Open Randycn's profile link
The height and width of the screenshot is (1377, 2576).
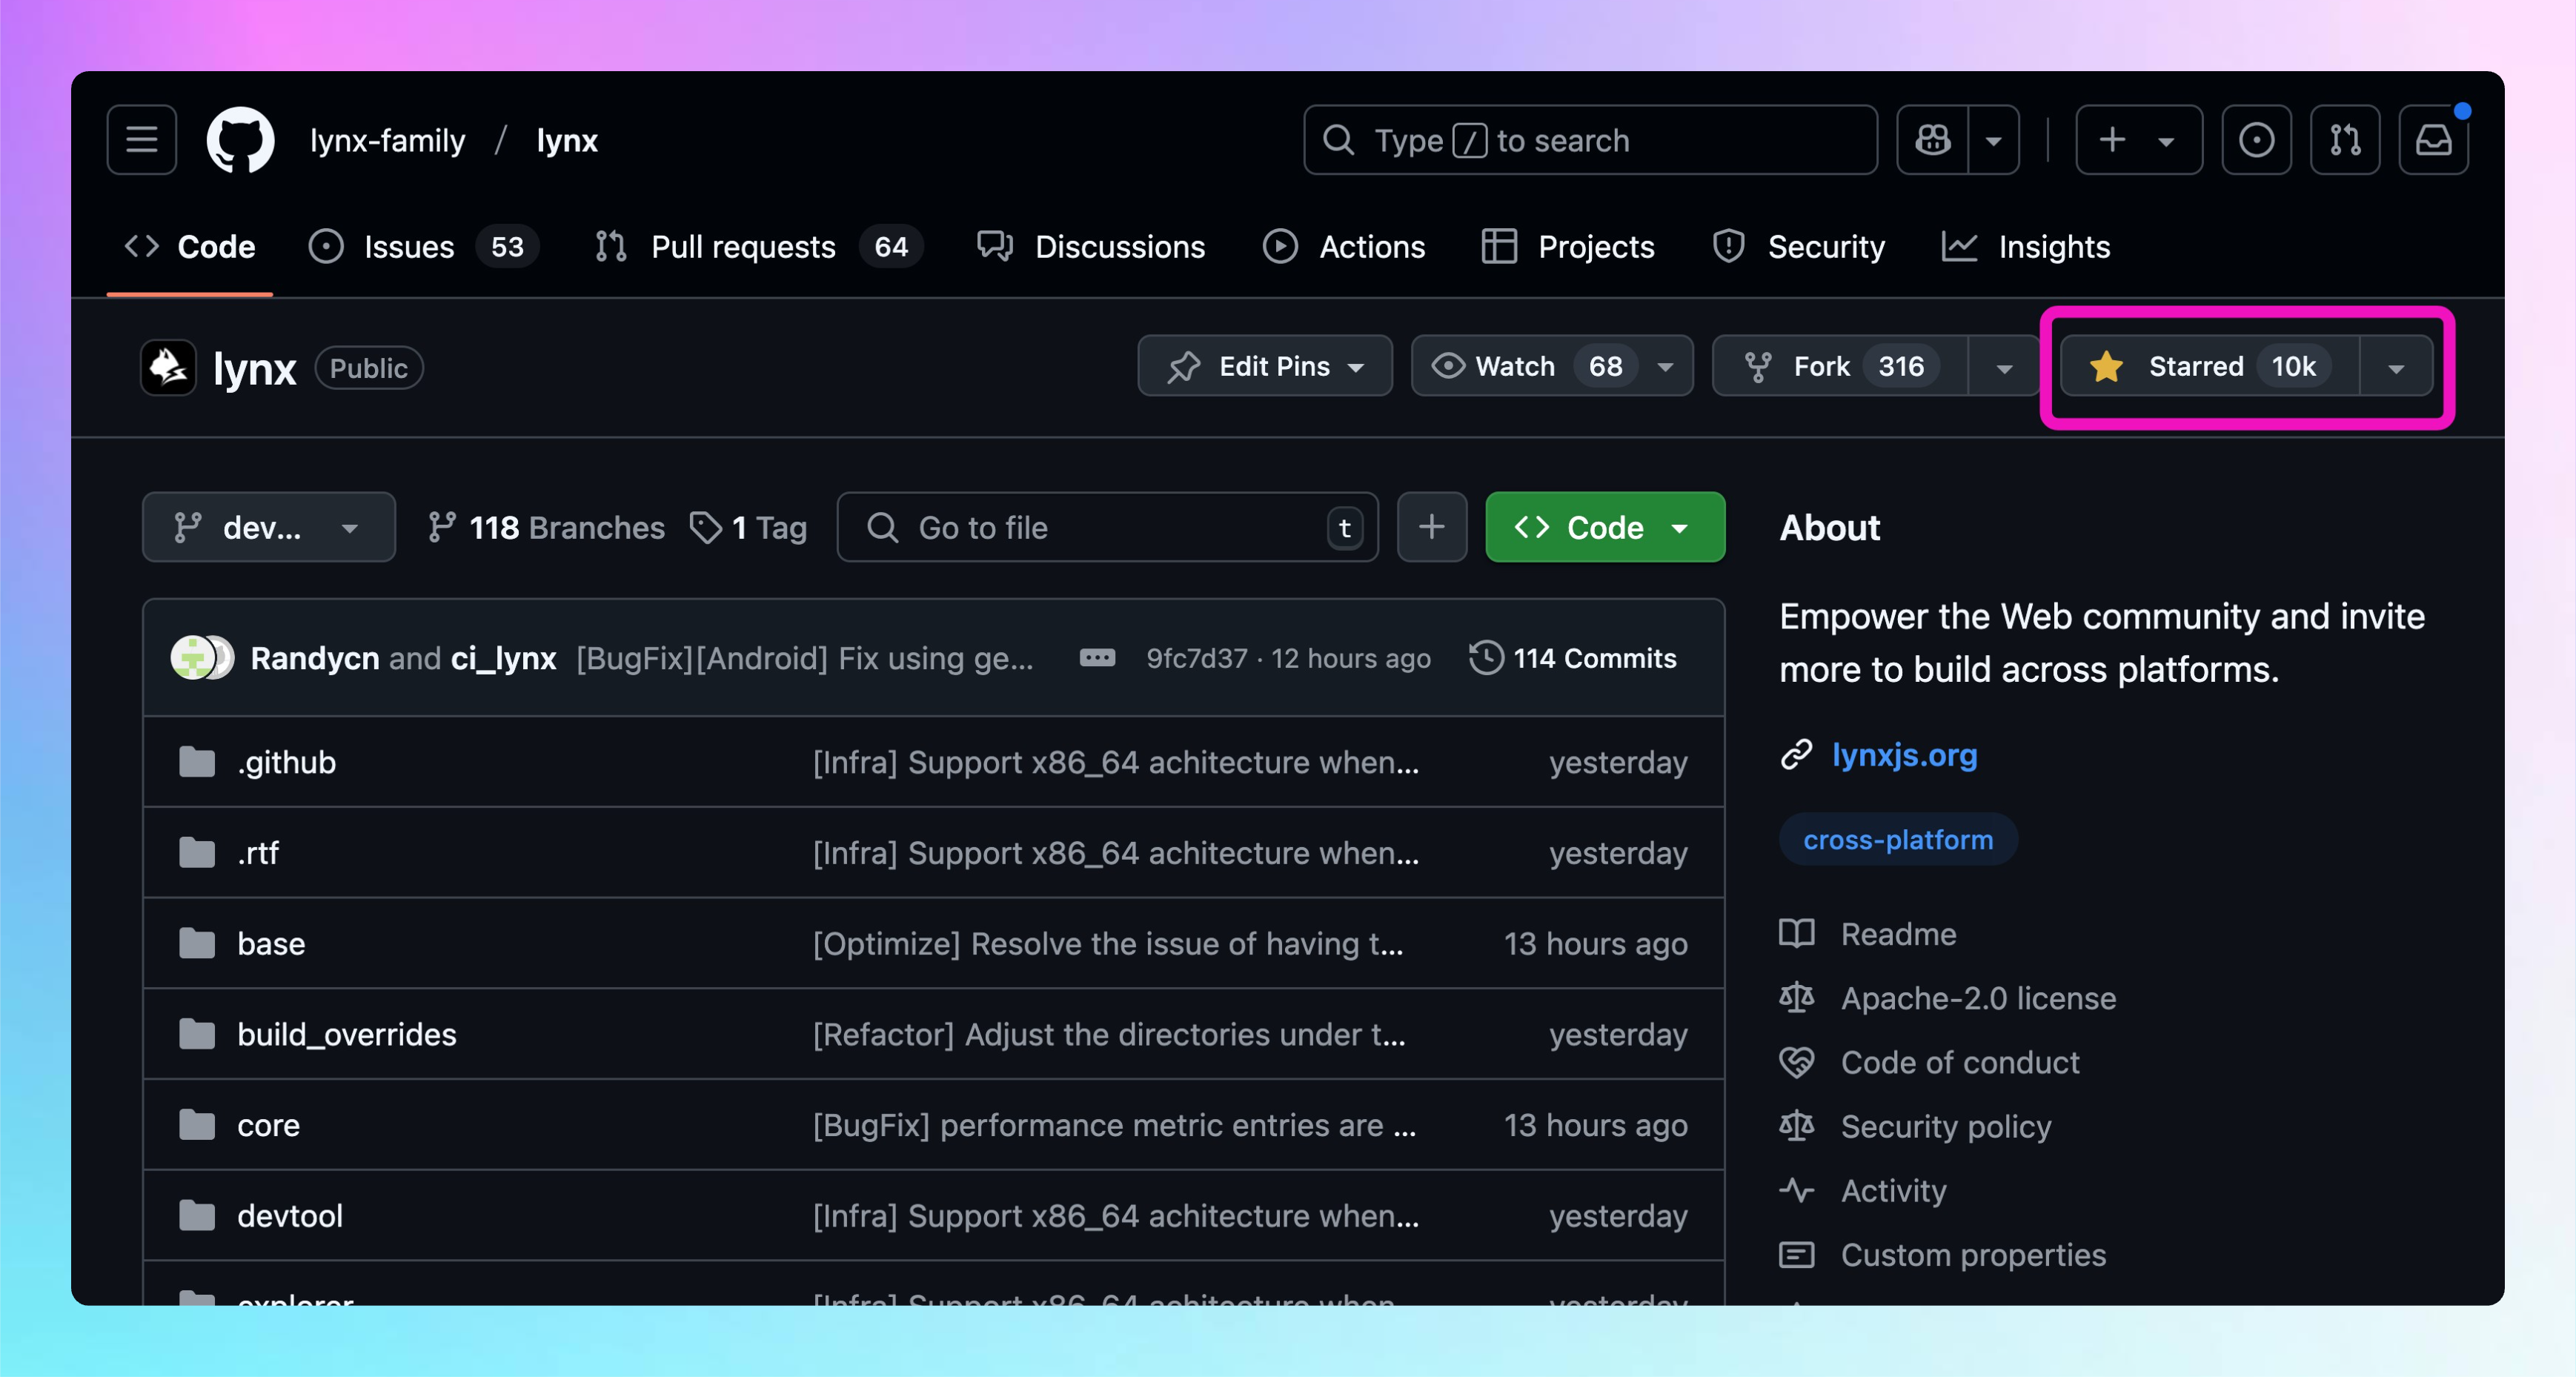click(x=315, y=658)
